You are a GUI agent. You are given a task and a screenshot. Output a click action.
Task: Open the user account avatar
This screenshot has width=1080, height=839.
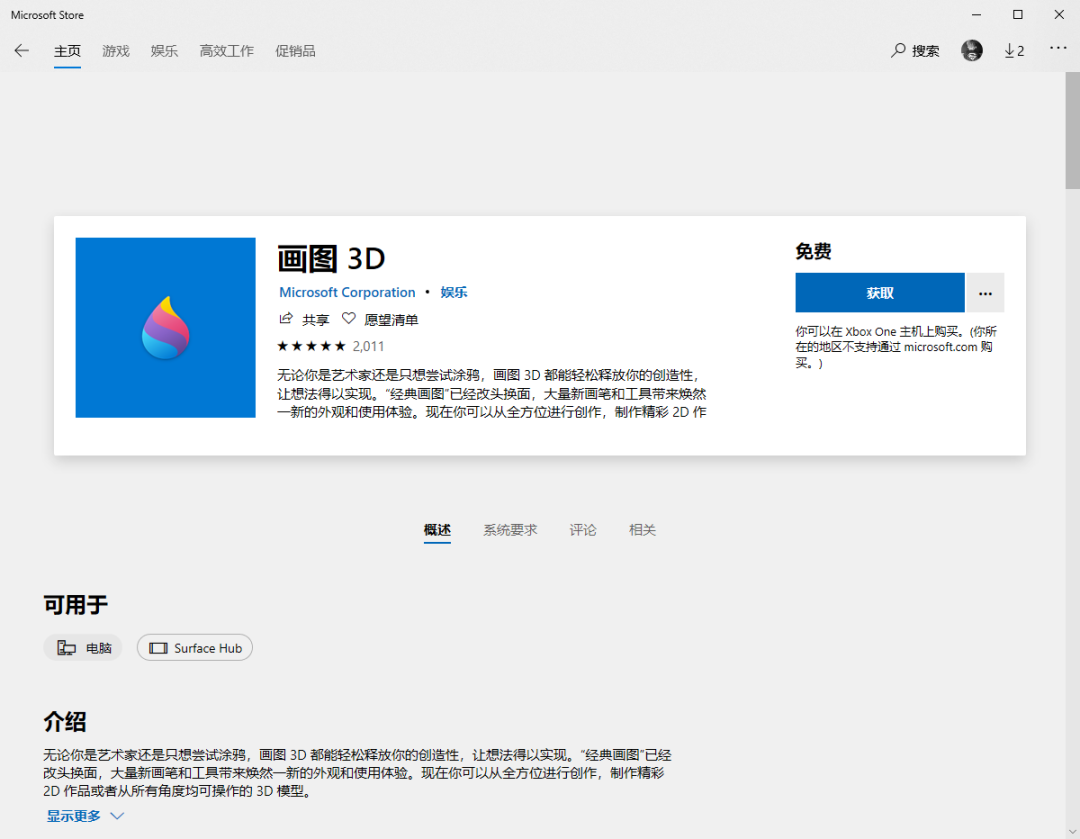972,50
